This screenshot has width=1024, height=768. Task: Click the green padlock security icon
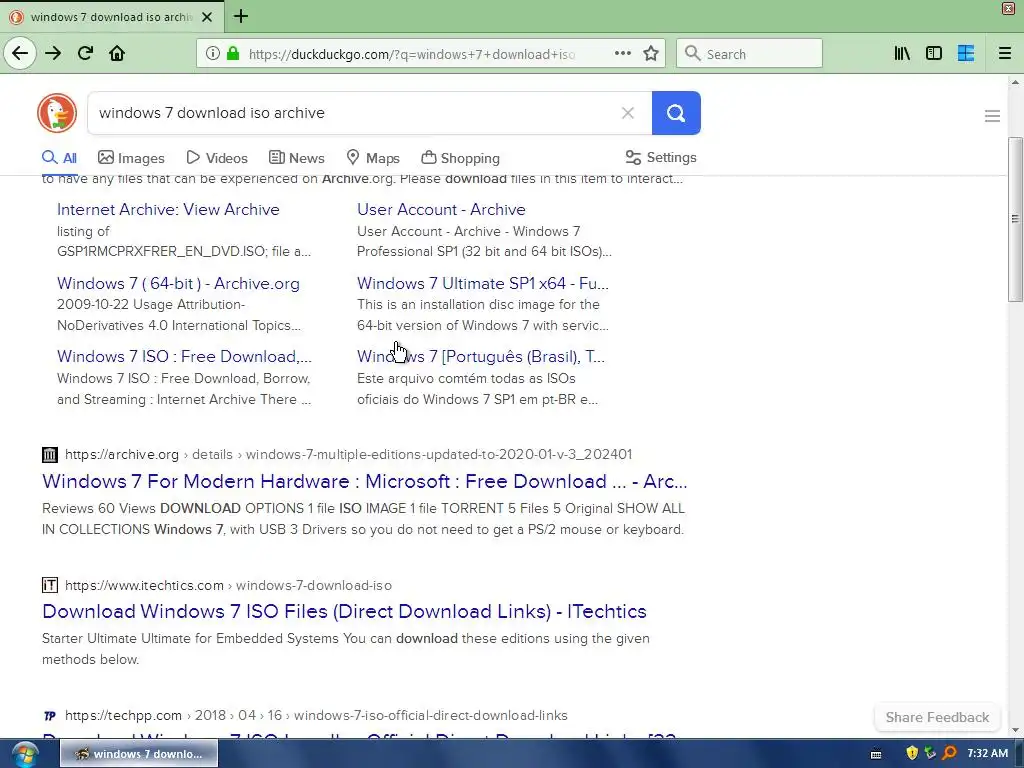click(232, 54)
